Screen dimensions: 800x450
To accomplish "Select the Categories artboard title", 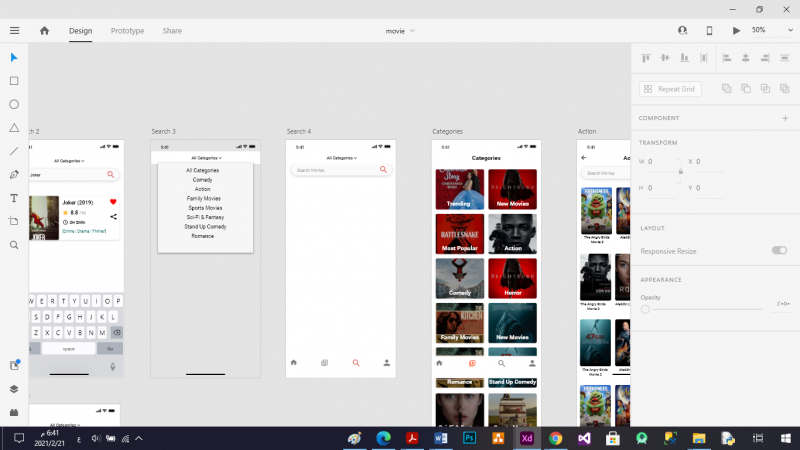I will coord(447,131).
